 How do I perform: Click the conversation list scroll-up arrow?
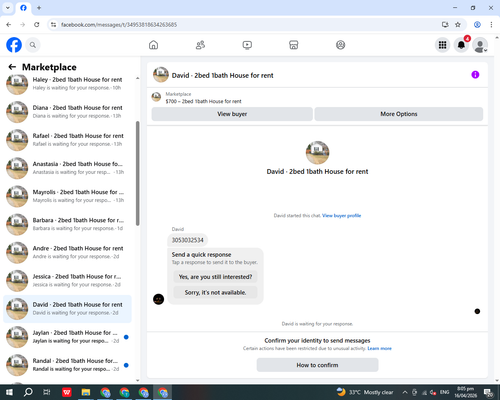137,78
